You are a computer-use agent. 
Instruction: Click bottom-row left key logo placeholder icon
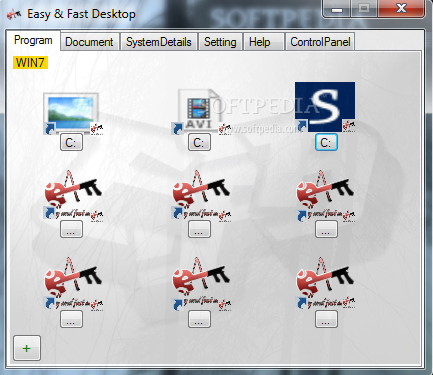(x=73, y=283)
